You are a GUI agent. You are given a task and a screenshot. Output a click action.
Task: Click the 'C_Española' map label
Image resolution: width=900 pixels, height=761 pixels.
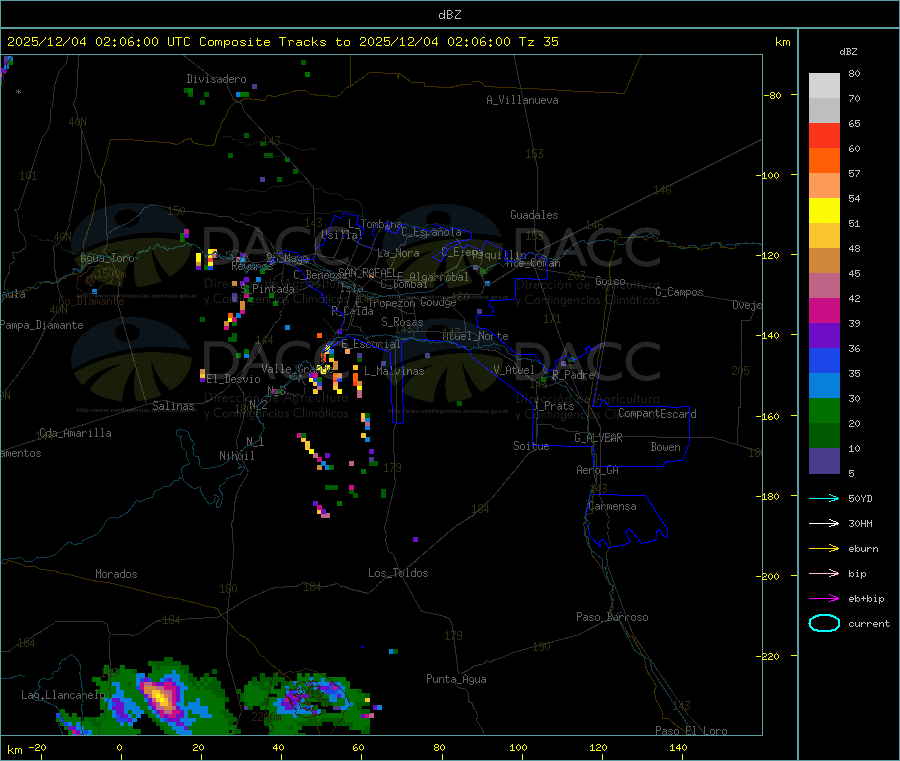point(431,232)
